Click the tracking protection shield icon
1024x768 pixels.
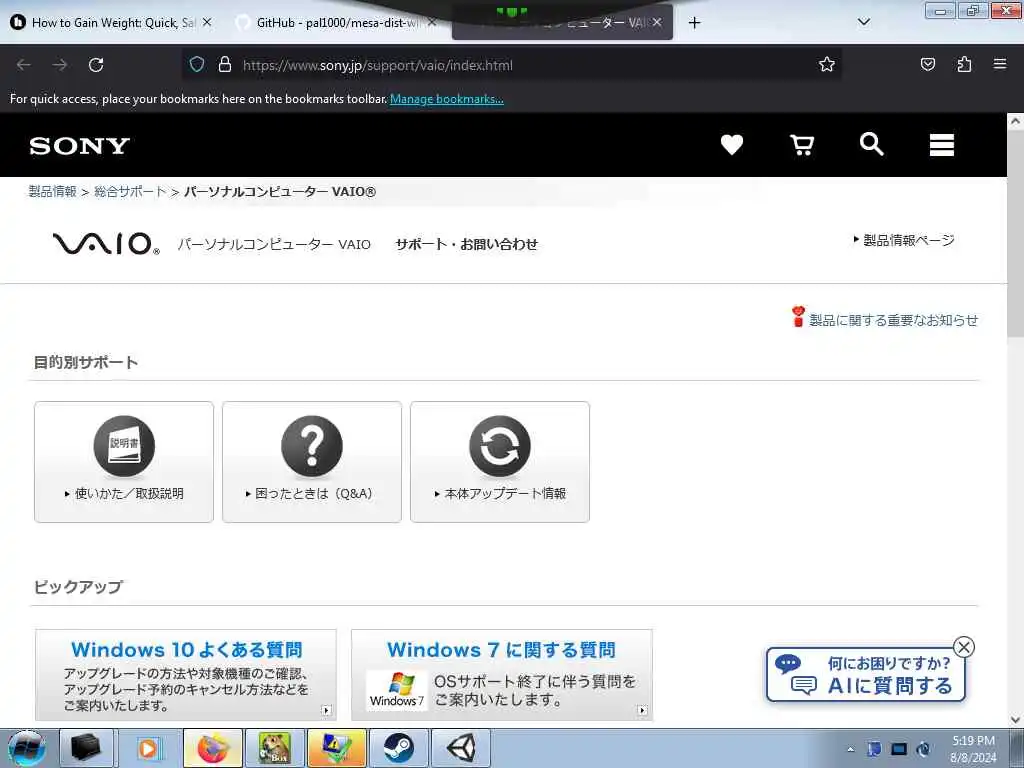tap(197, 64)
